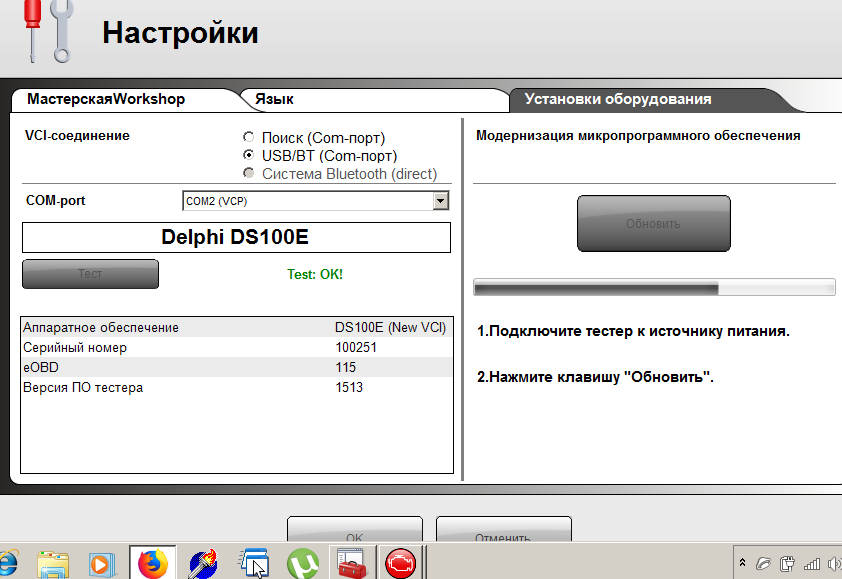Click the speaker volume tray icon
This screenshot has height=579, width=842.
(x=835, y=563)
